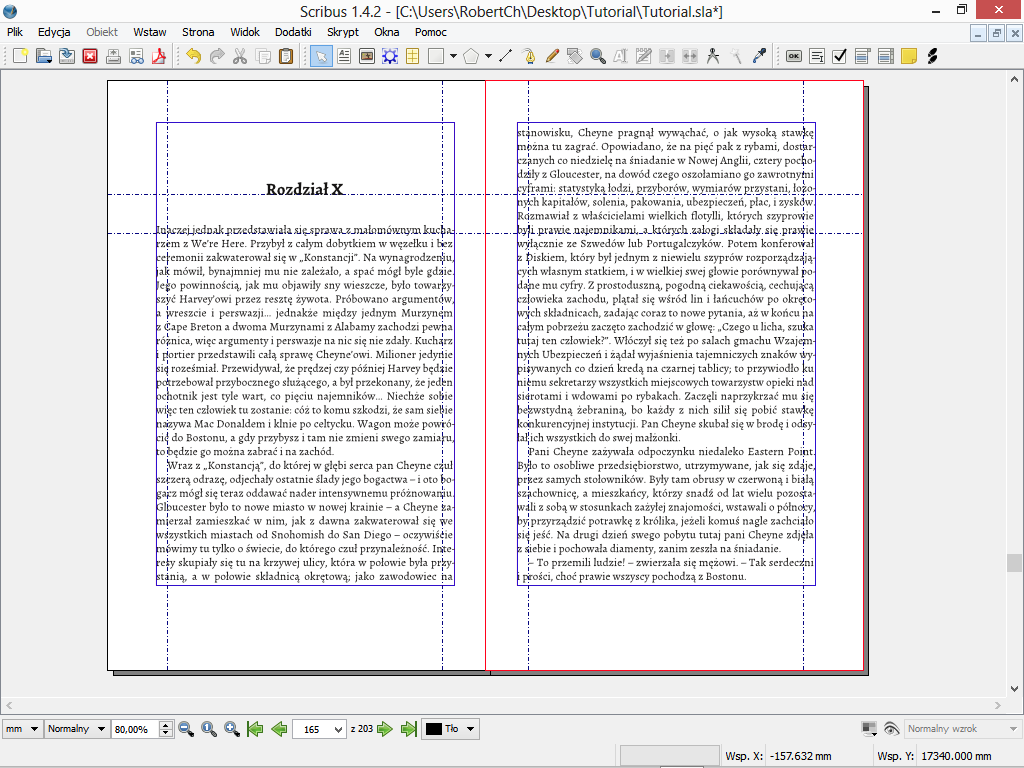1024x768 pixels.
Task: Open the measurement unit mm dropdown
Action: tap(22, 729)
